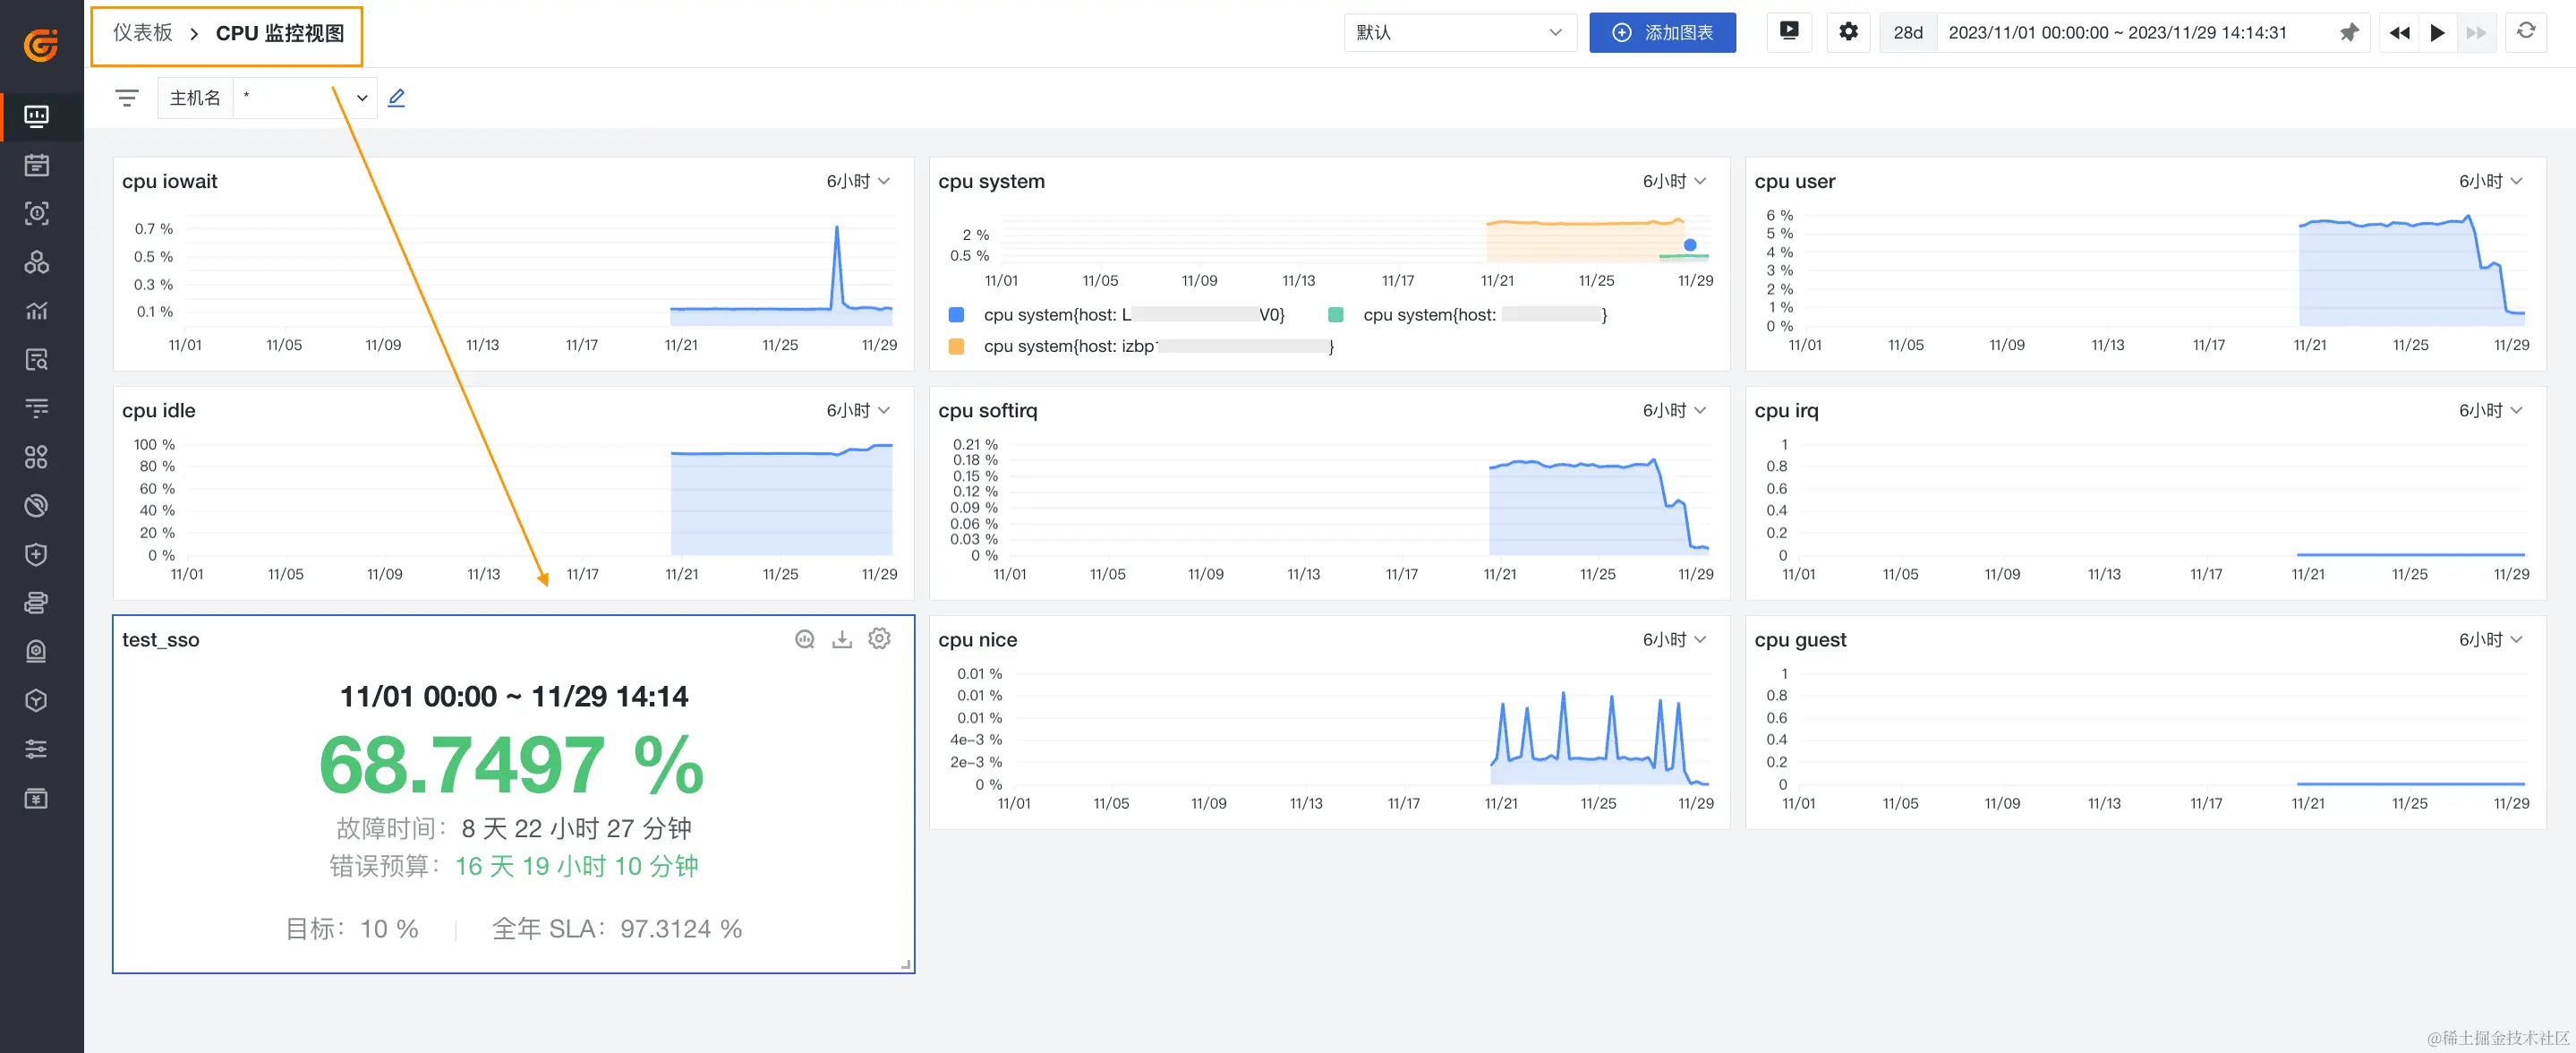
Task: Step time range backward with rewind button
Action: point(2399,33)
